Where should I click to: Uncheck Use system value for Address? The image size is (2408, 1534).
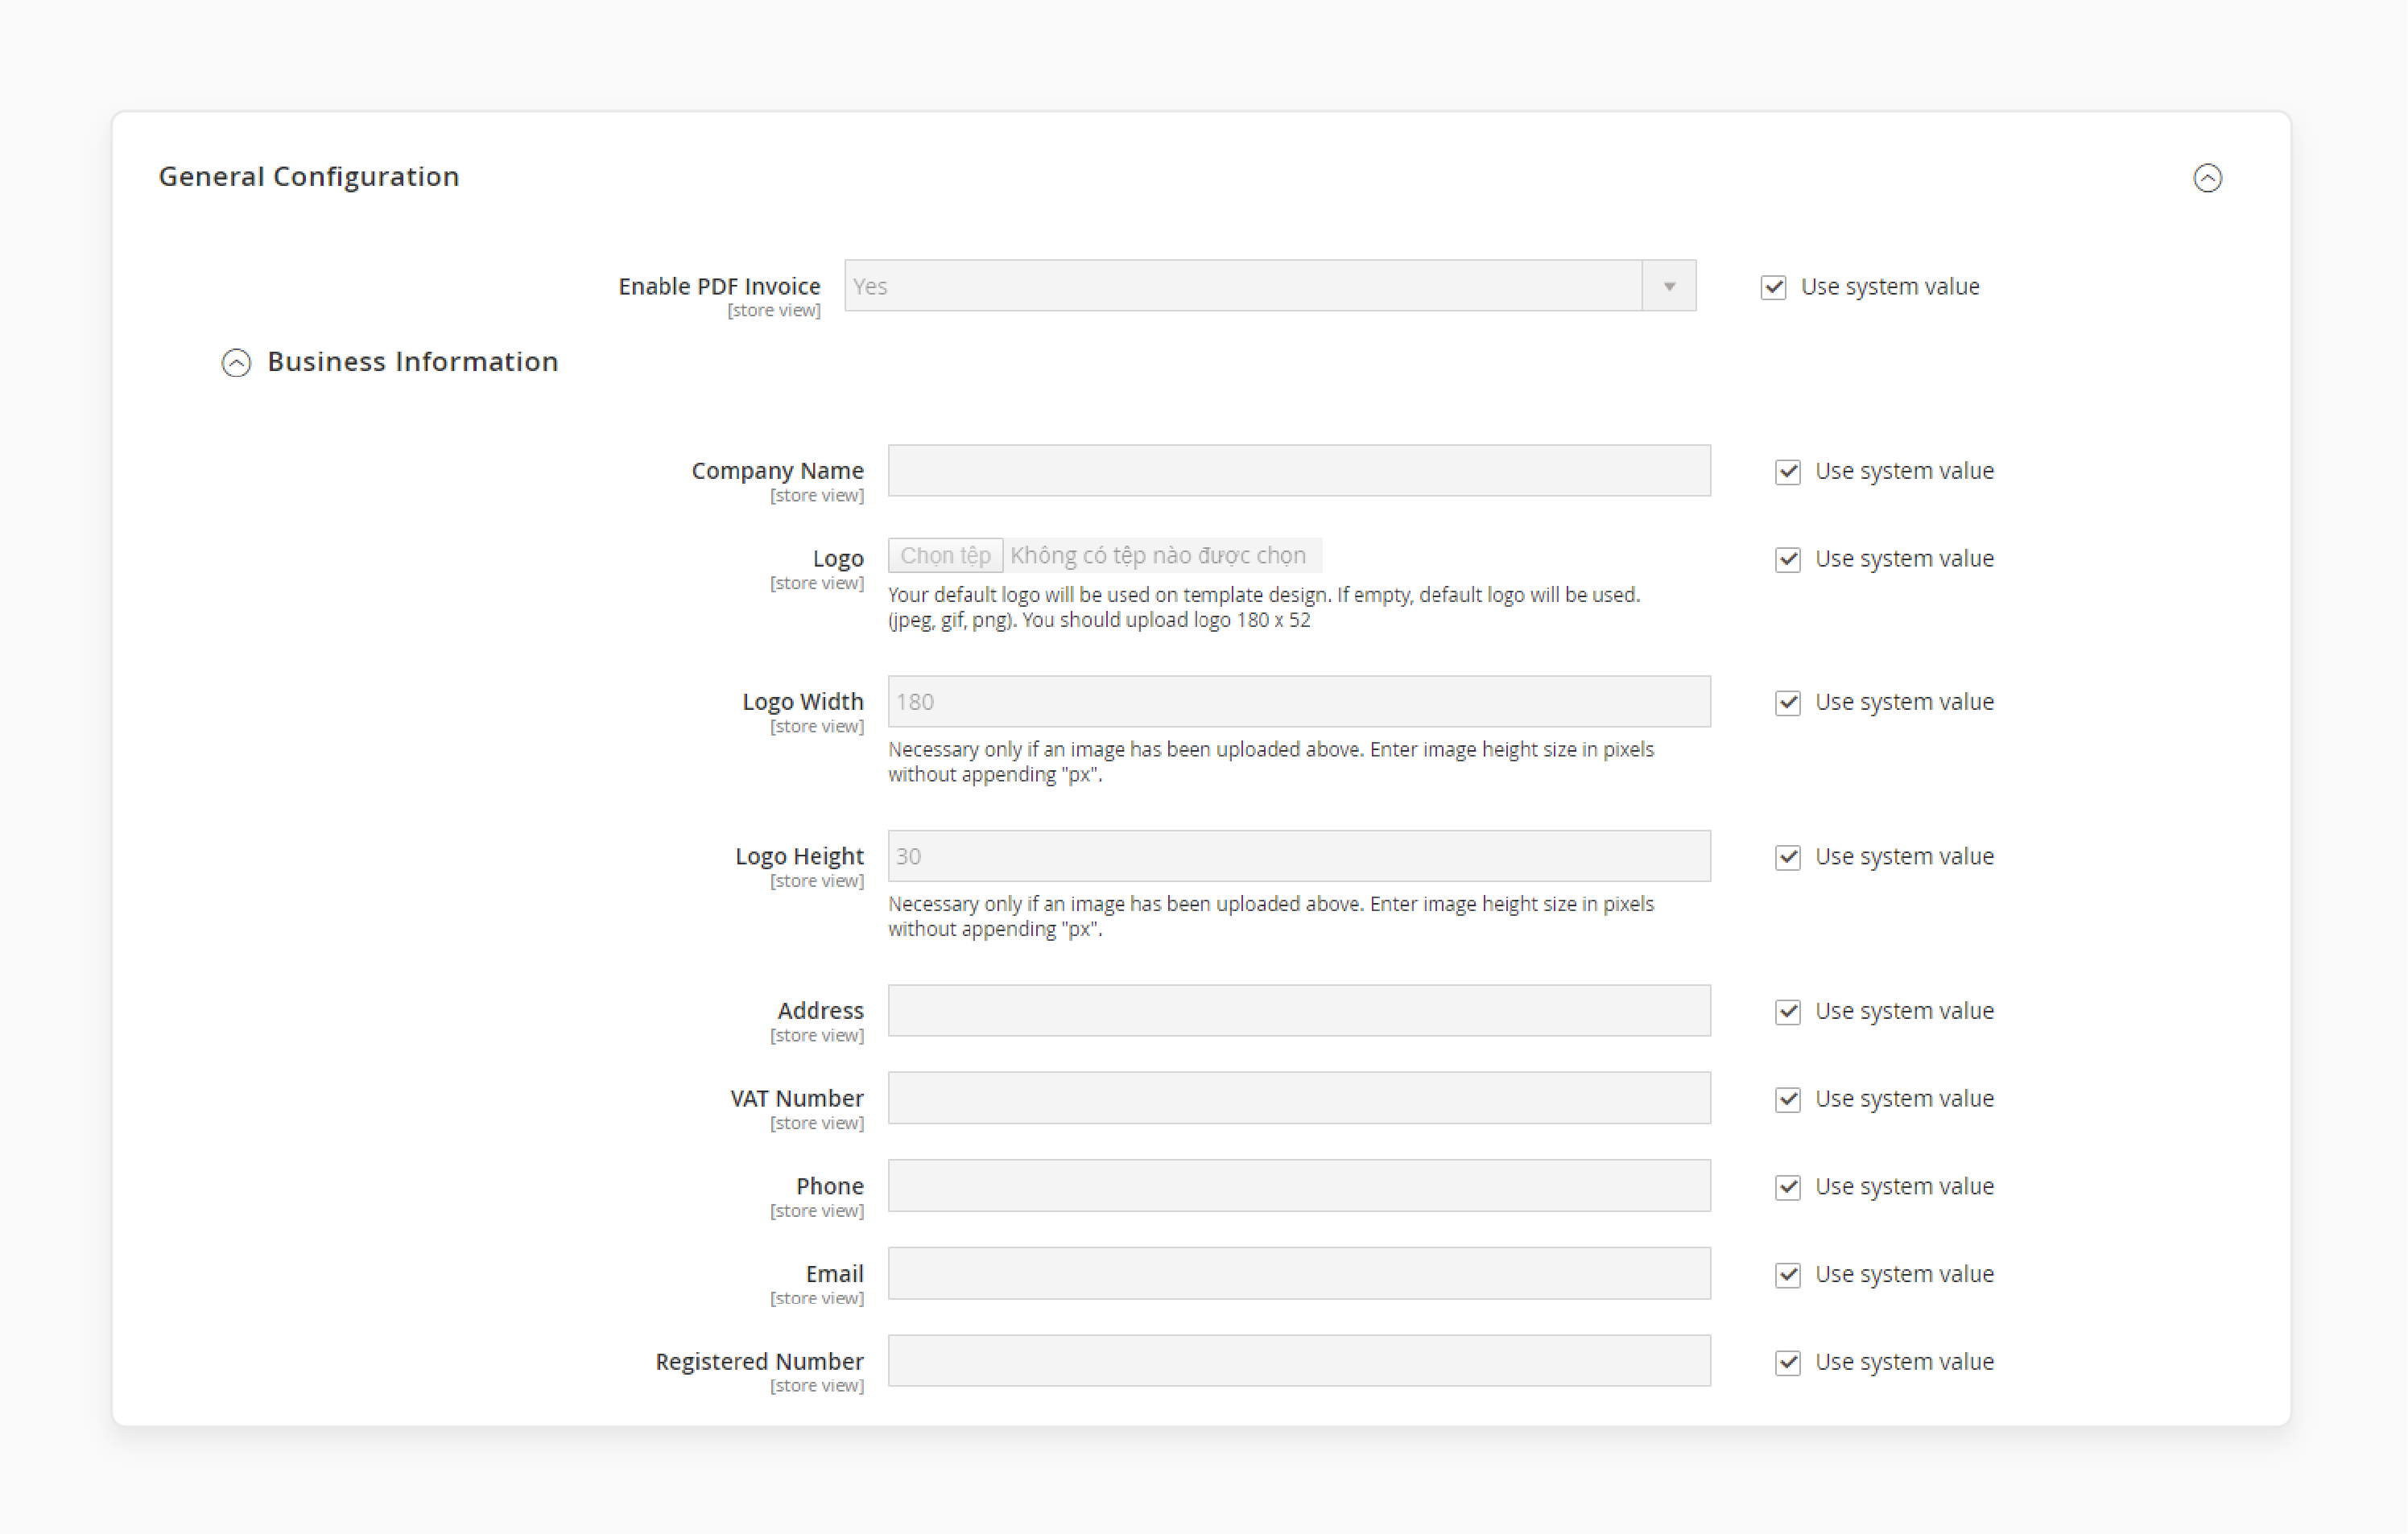[1787, 1011]
